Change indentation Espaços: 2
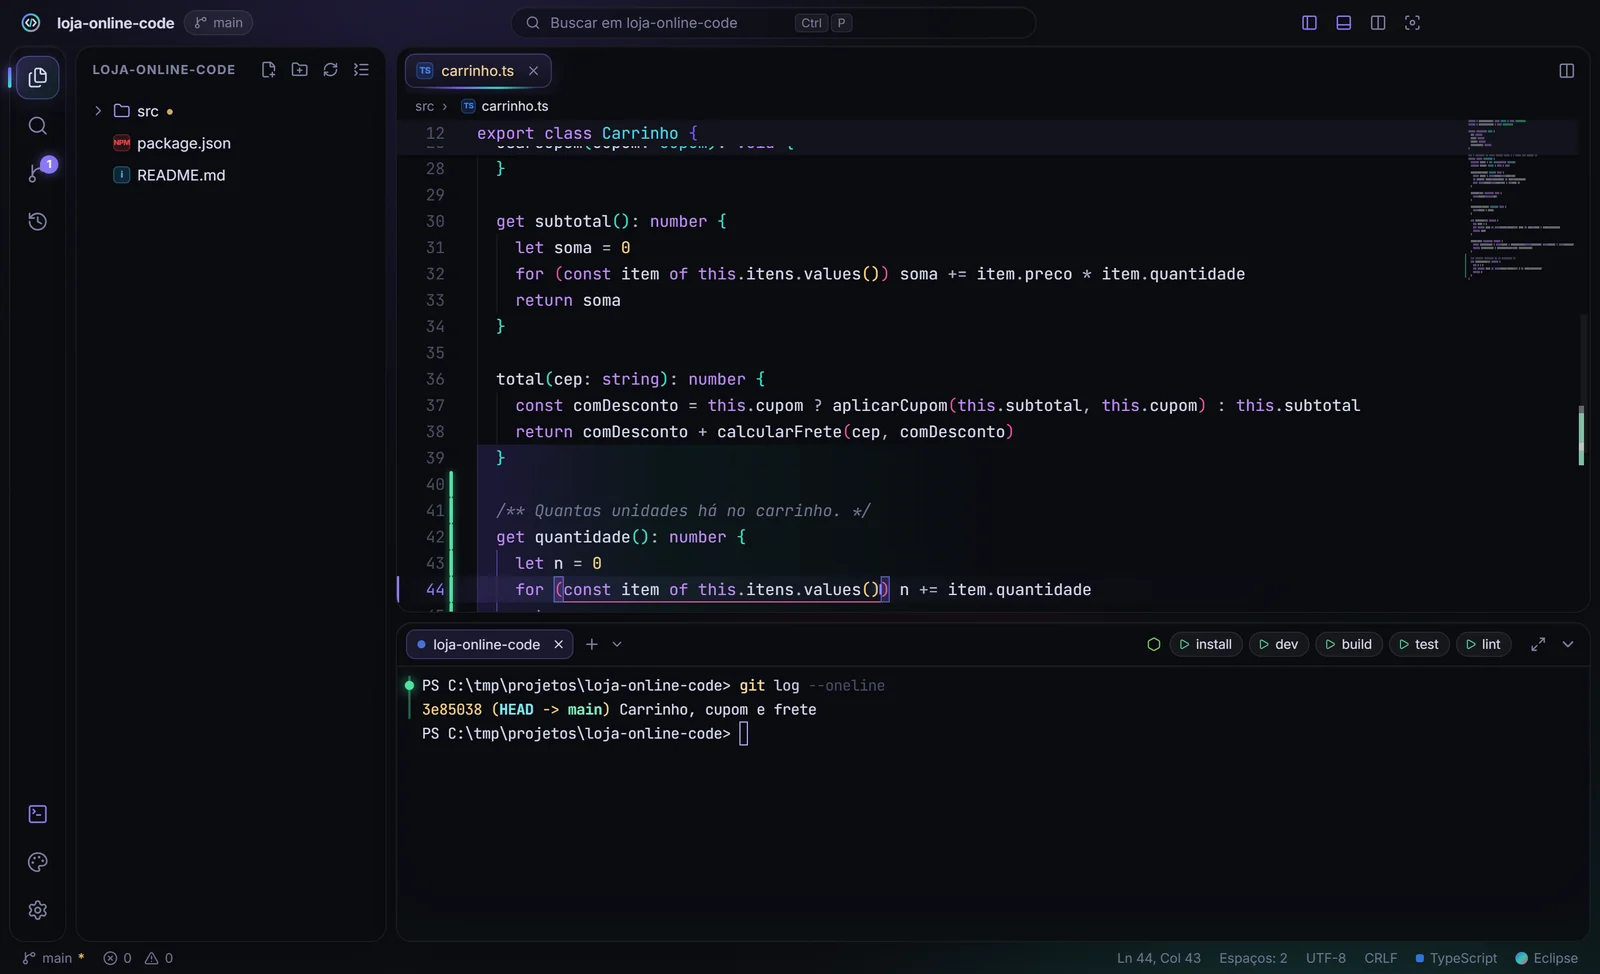The image size is (1600, 974). point(1253,958)
